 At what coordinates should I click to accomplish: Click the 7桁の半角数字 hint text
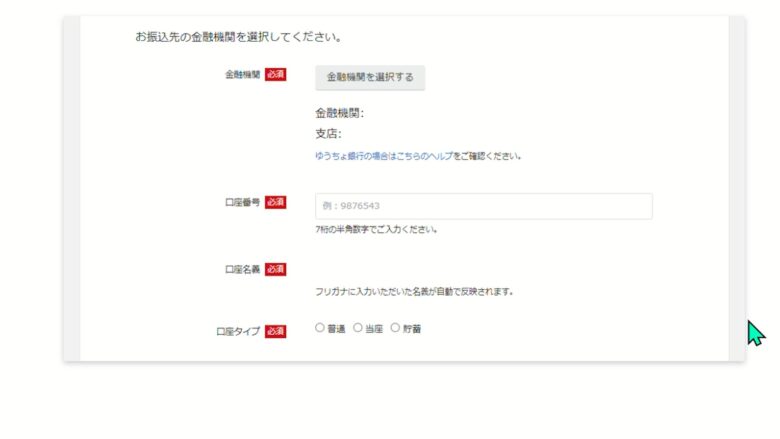click(375, 229)
